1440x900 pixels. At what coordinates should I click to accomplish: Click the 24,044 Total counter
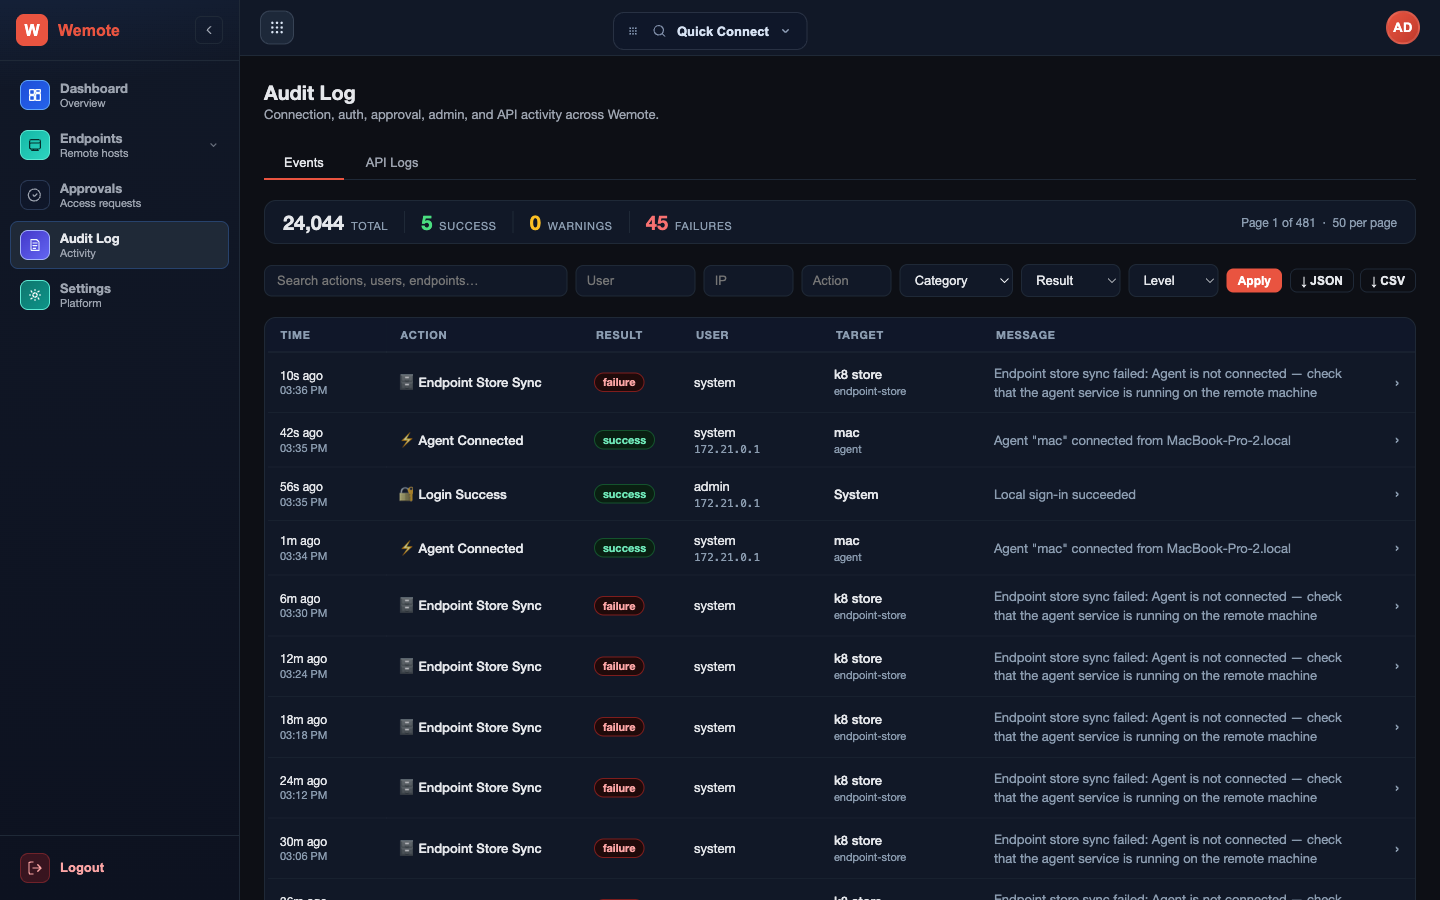coord(335,223)
